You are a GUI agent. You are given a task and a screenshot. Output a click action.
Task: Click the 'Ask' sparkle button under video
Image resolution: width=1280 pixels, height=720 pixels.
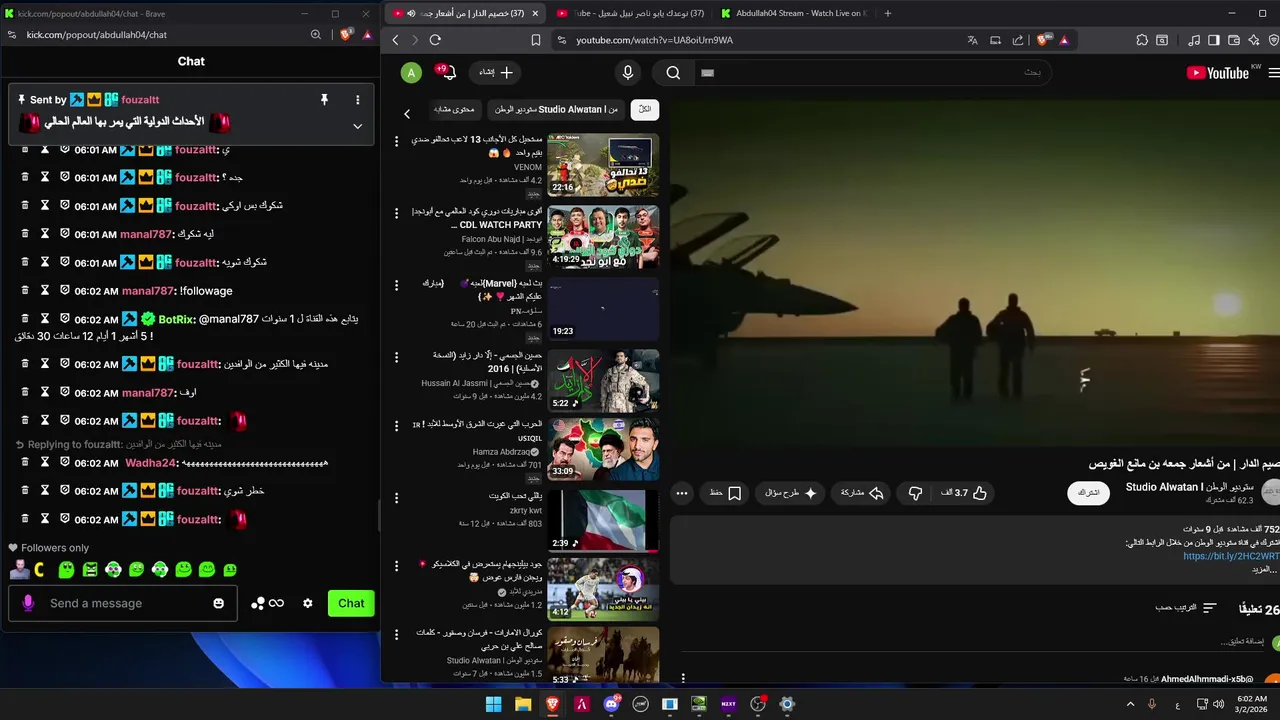pos(790,493)
